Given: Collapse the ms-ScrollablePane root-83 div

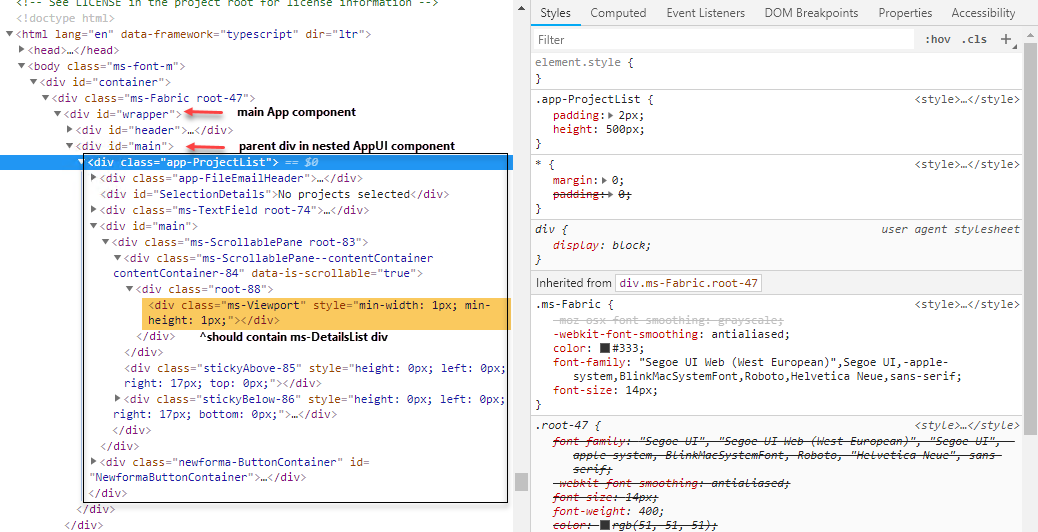Looking at the screenshot, I should click(x=106, y=242).
